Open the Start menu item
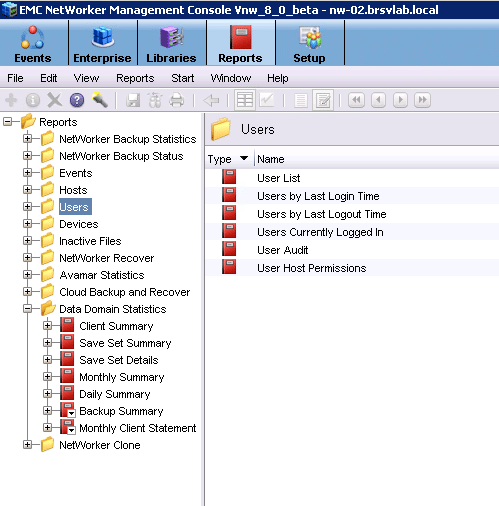 tap(183, 78)
